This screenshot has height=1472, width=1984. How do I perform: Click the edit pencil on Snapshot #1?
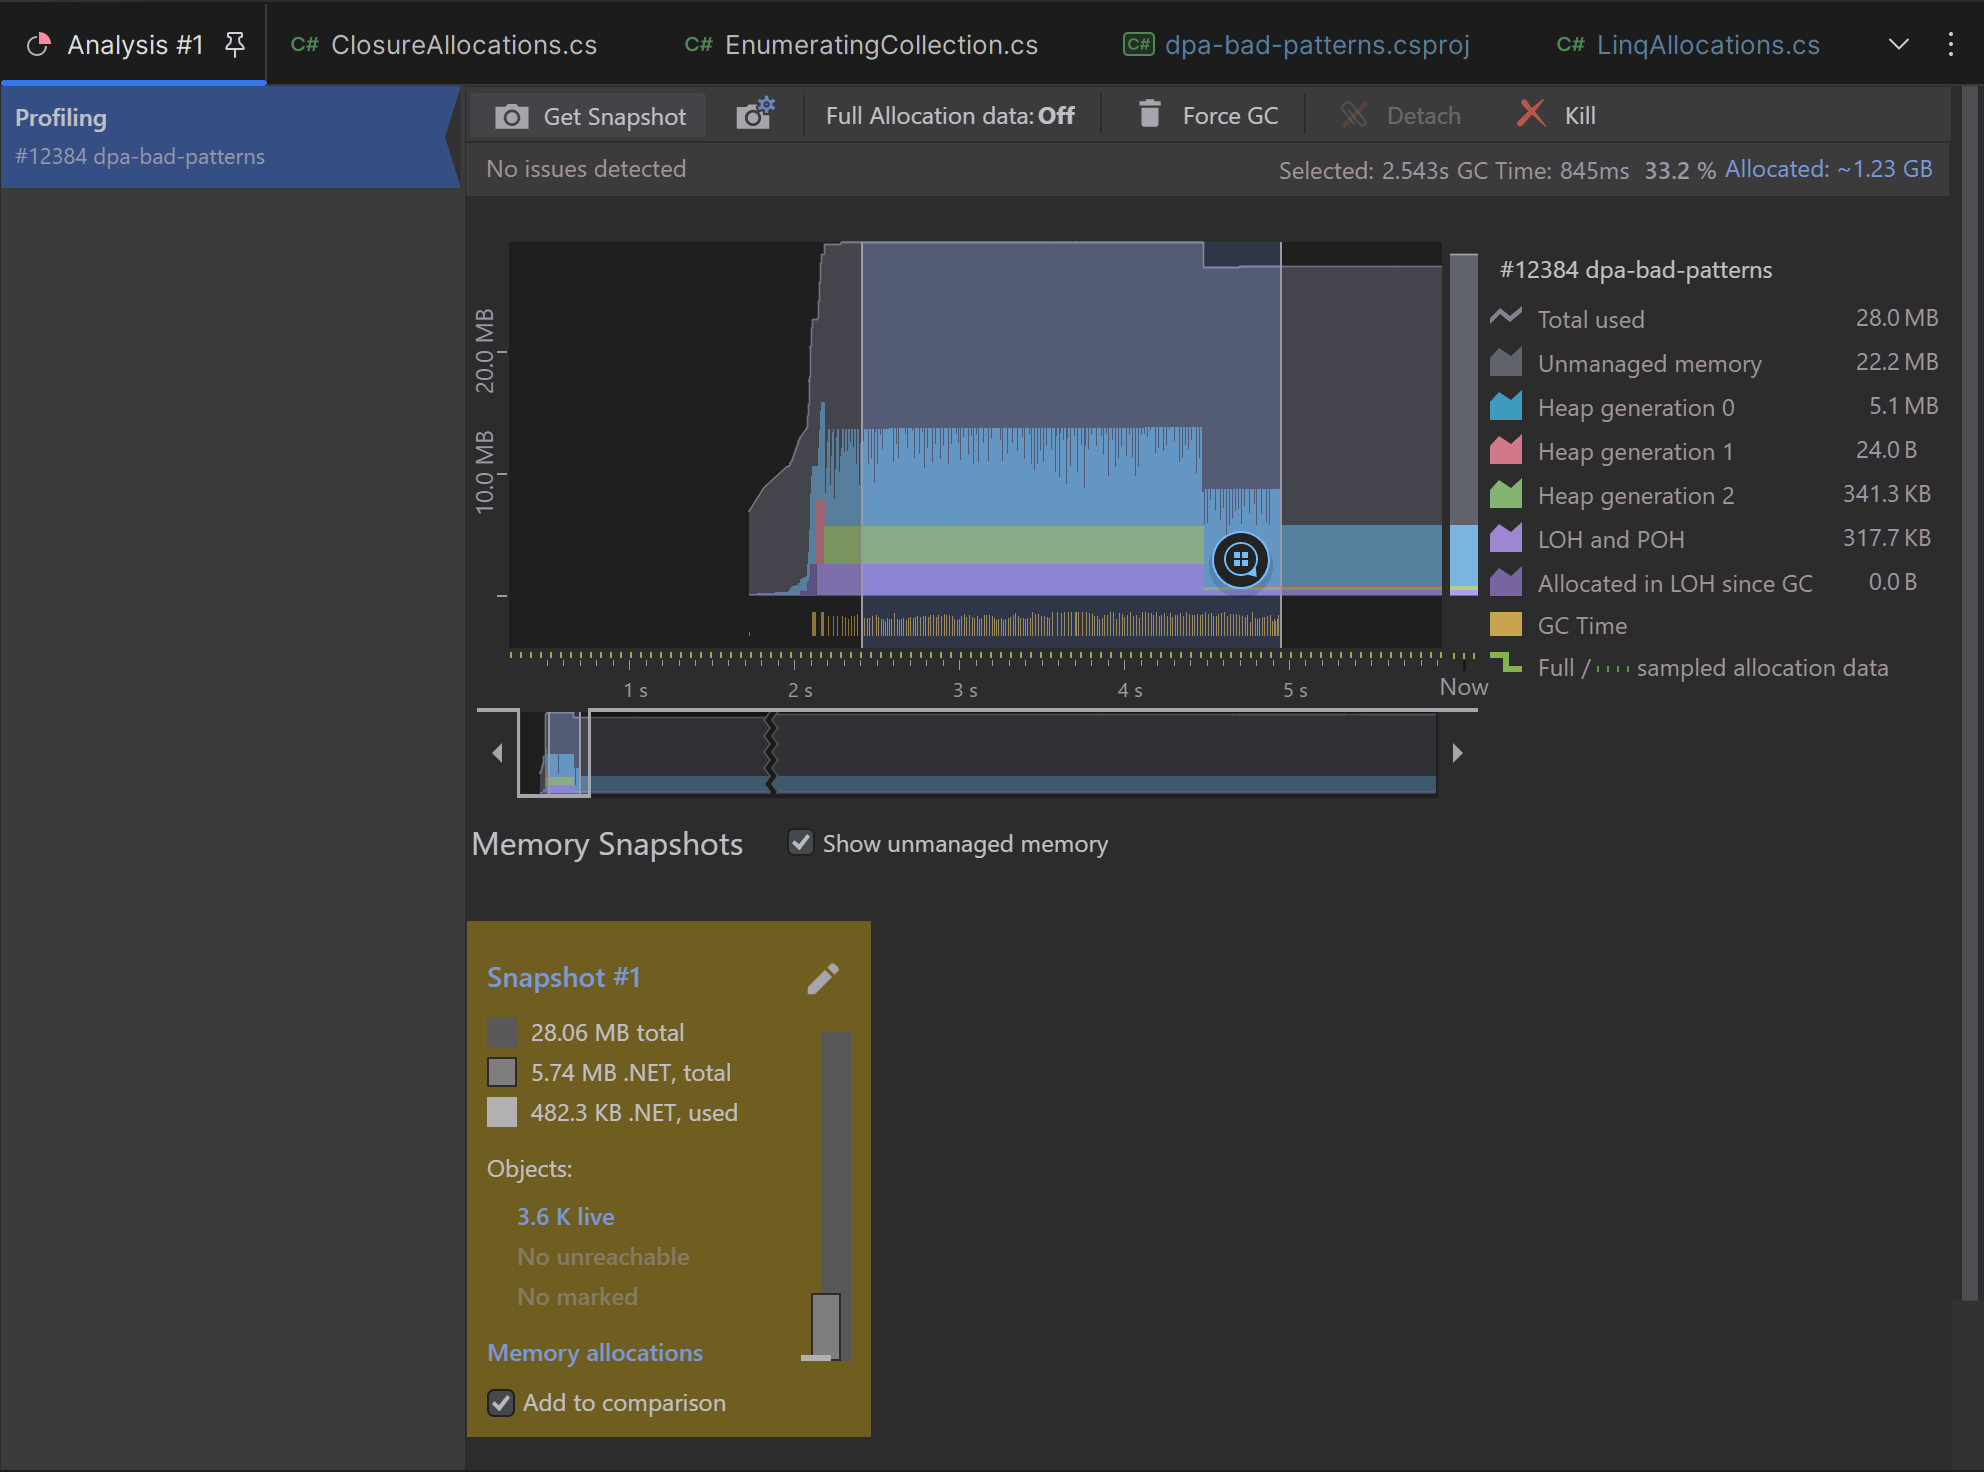click(x=822, y=979)
